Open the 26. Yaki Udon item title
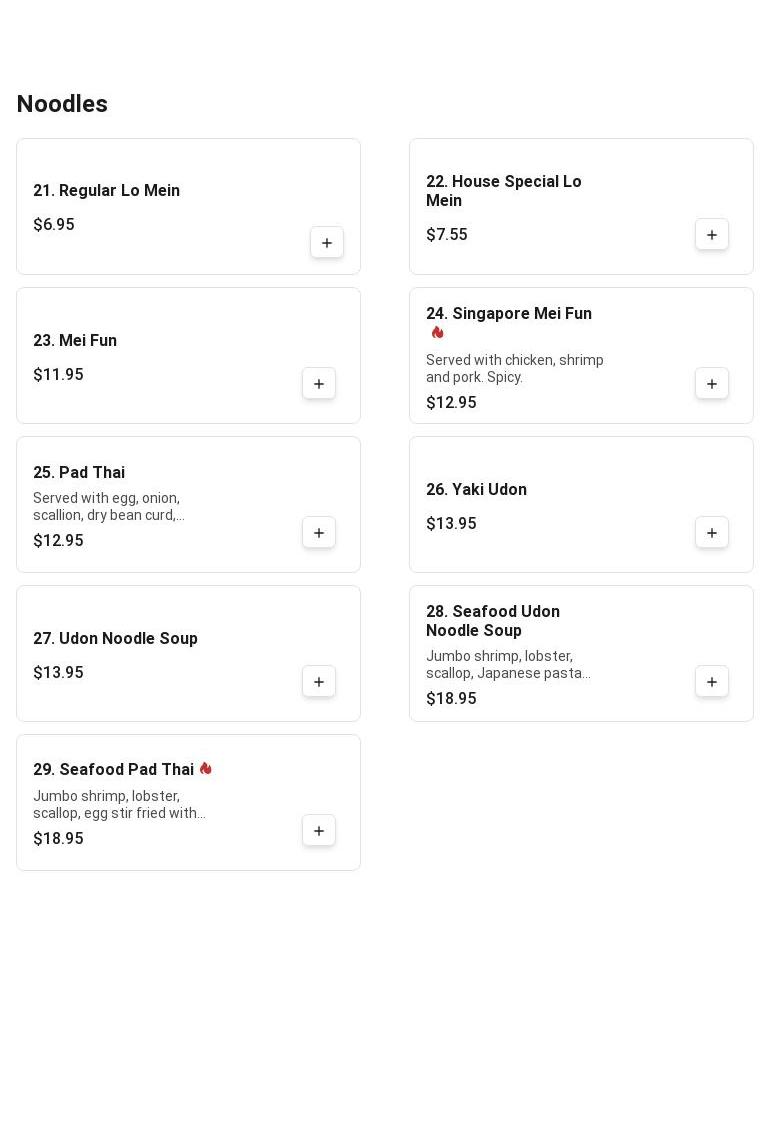 pos(476,490)
